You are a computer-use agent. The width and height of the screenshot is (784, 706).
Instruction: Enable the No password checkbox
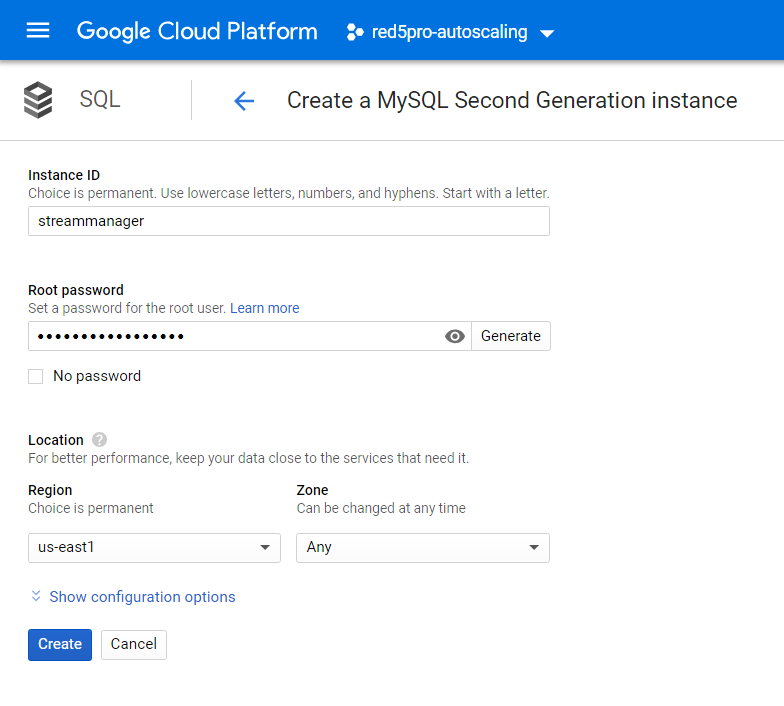tap(36, 376)
